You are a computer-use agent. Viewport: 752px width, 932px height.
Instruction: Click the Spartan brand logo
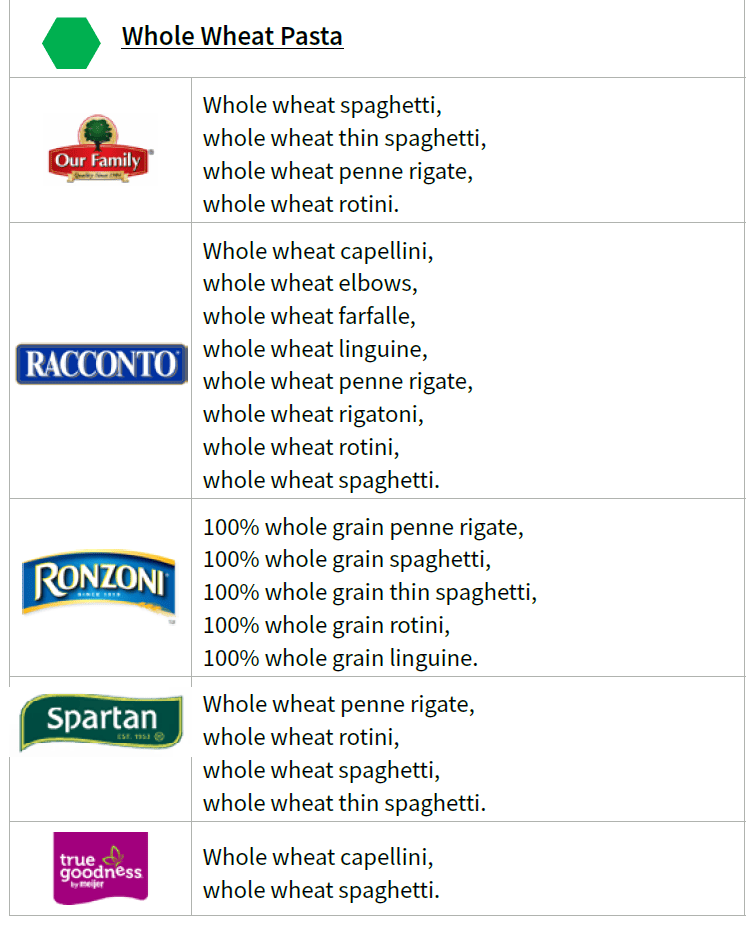click(x=101, y=721)
